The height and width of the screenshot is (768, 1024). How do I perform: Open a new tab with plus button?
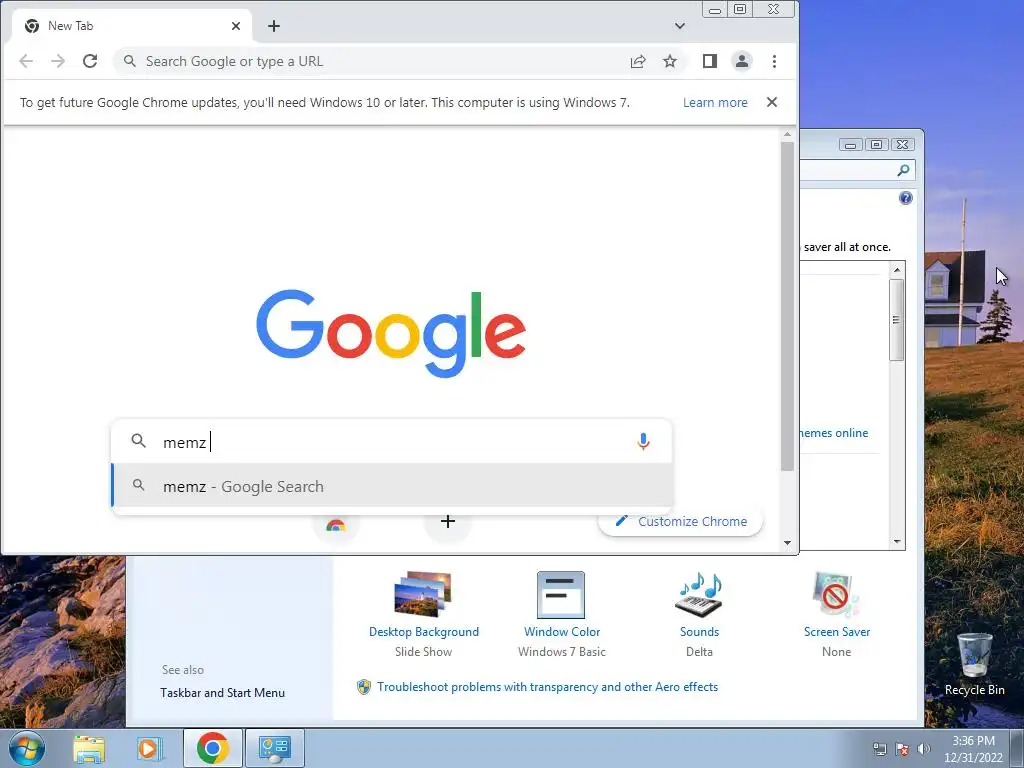pyautogui.click(x=274, y=26)
